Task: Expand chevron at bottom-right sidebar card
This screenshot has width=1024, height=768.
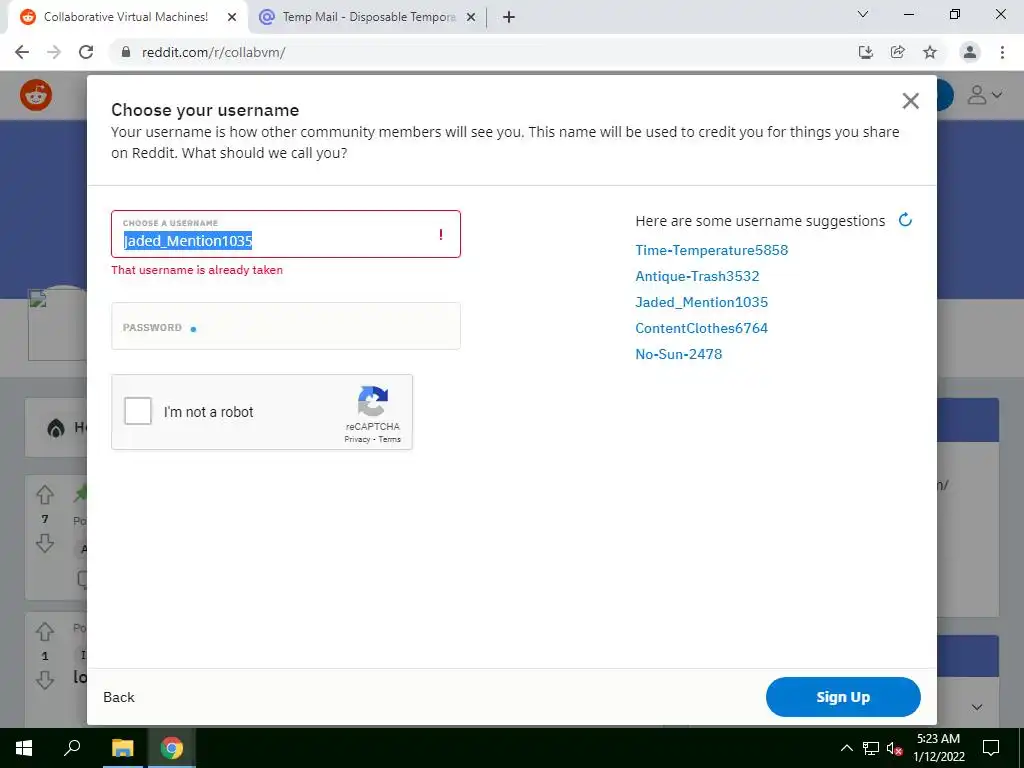Action: coord(977,707)
